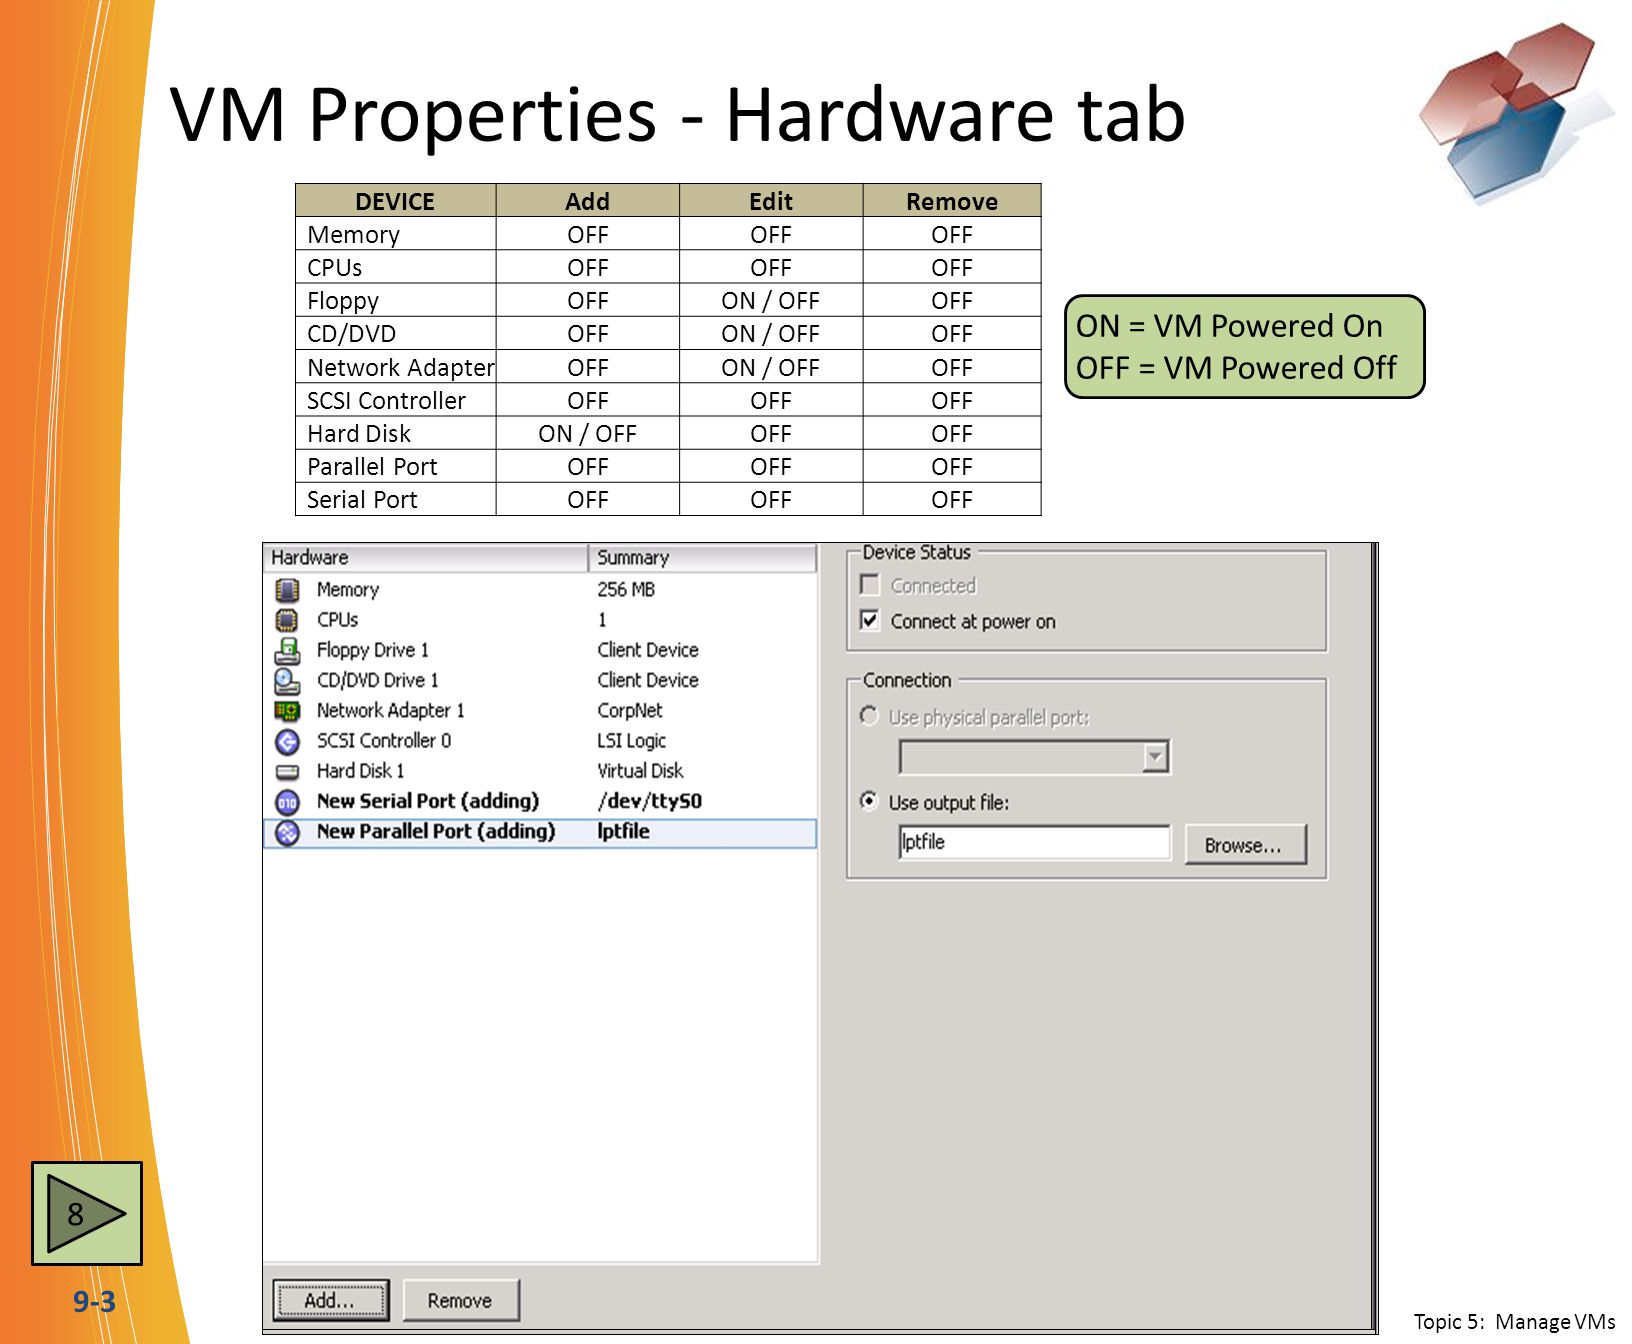Click the LSI Logic summary value
The image size is (1632, 1344).
(x=631, y=741)
